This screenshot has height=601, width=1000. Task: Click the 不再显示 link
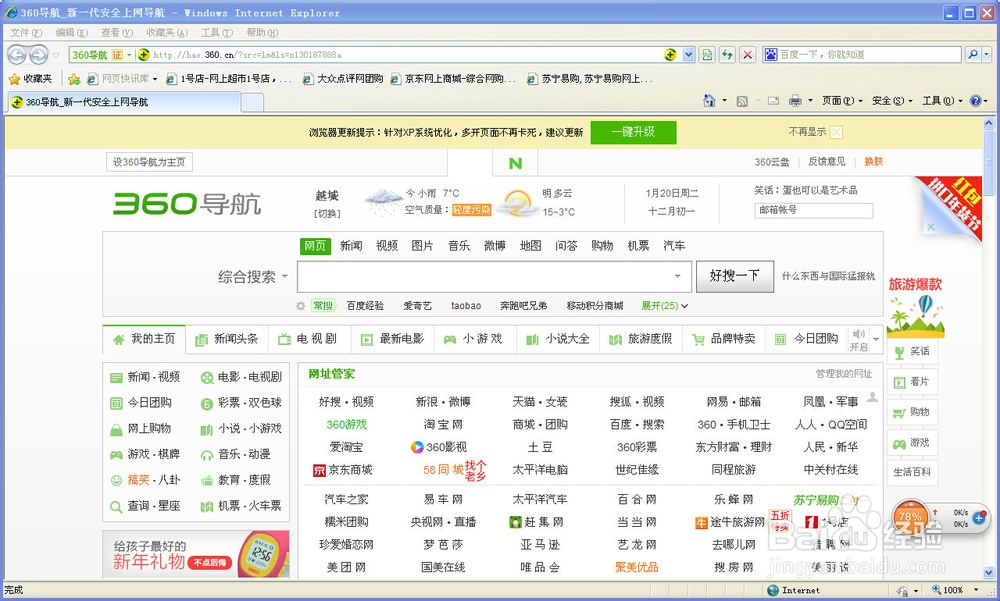[x=807, y=132]
